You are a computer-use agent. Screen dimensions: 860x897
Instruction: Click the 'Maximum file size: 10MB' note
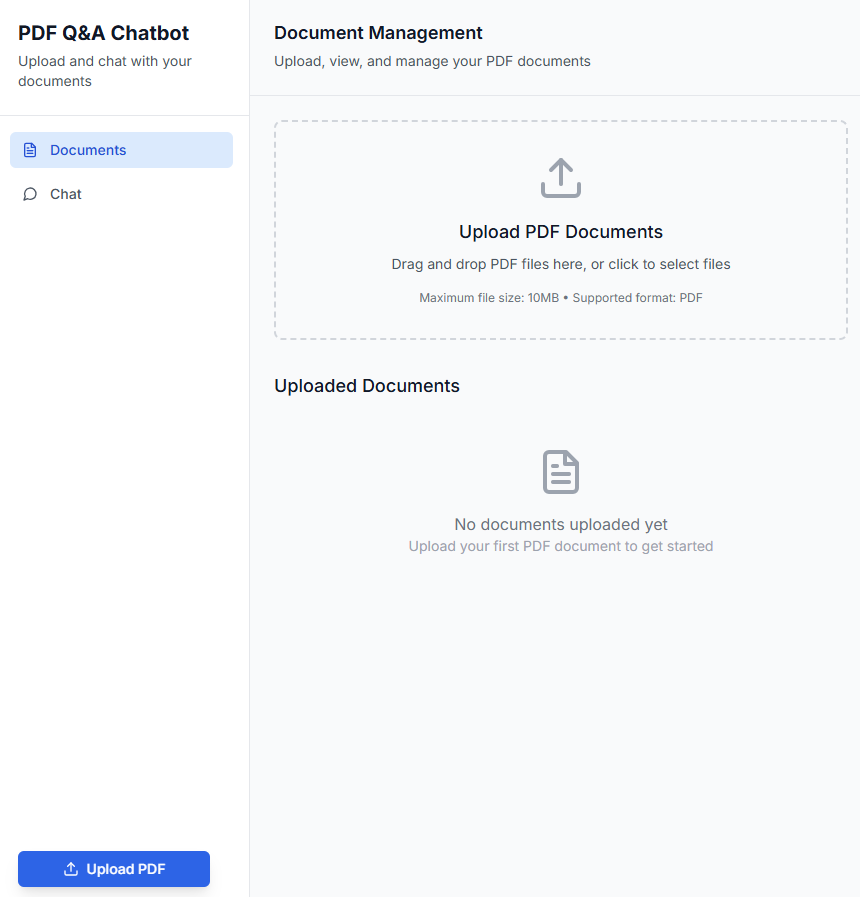click(561, 298)
